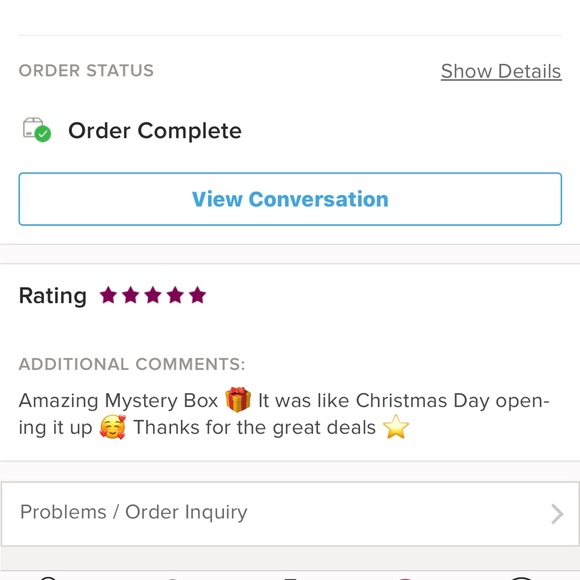Tap the yellow star emoji after deals

pos(396,427)
